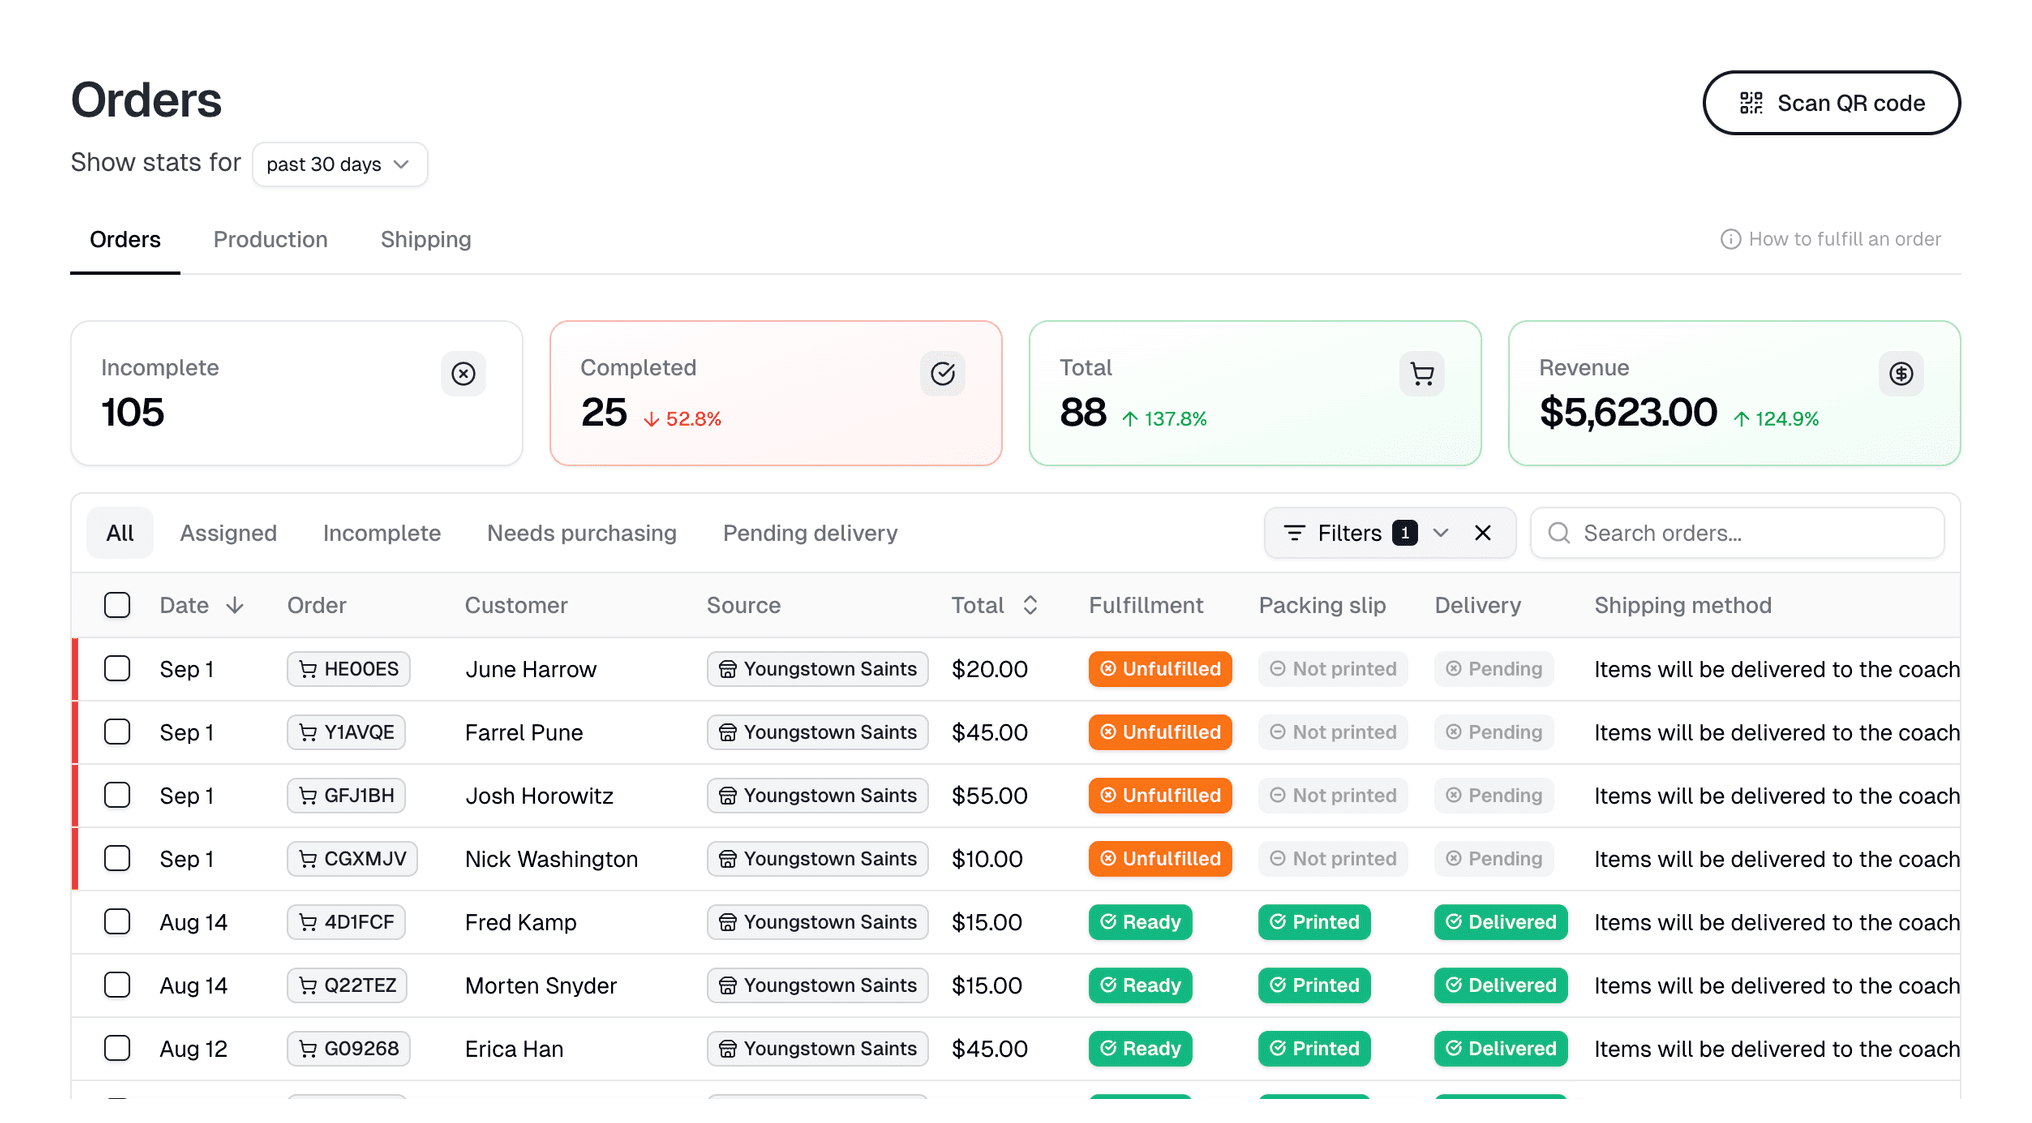Screen dimensions: 2032x1123
Task: Expand the Filters chevron menu
Action: (x=1440, y=533)
